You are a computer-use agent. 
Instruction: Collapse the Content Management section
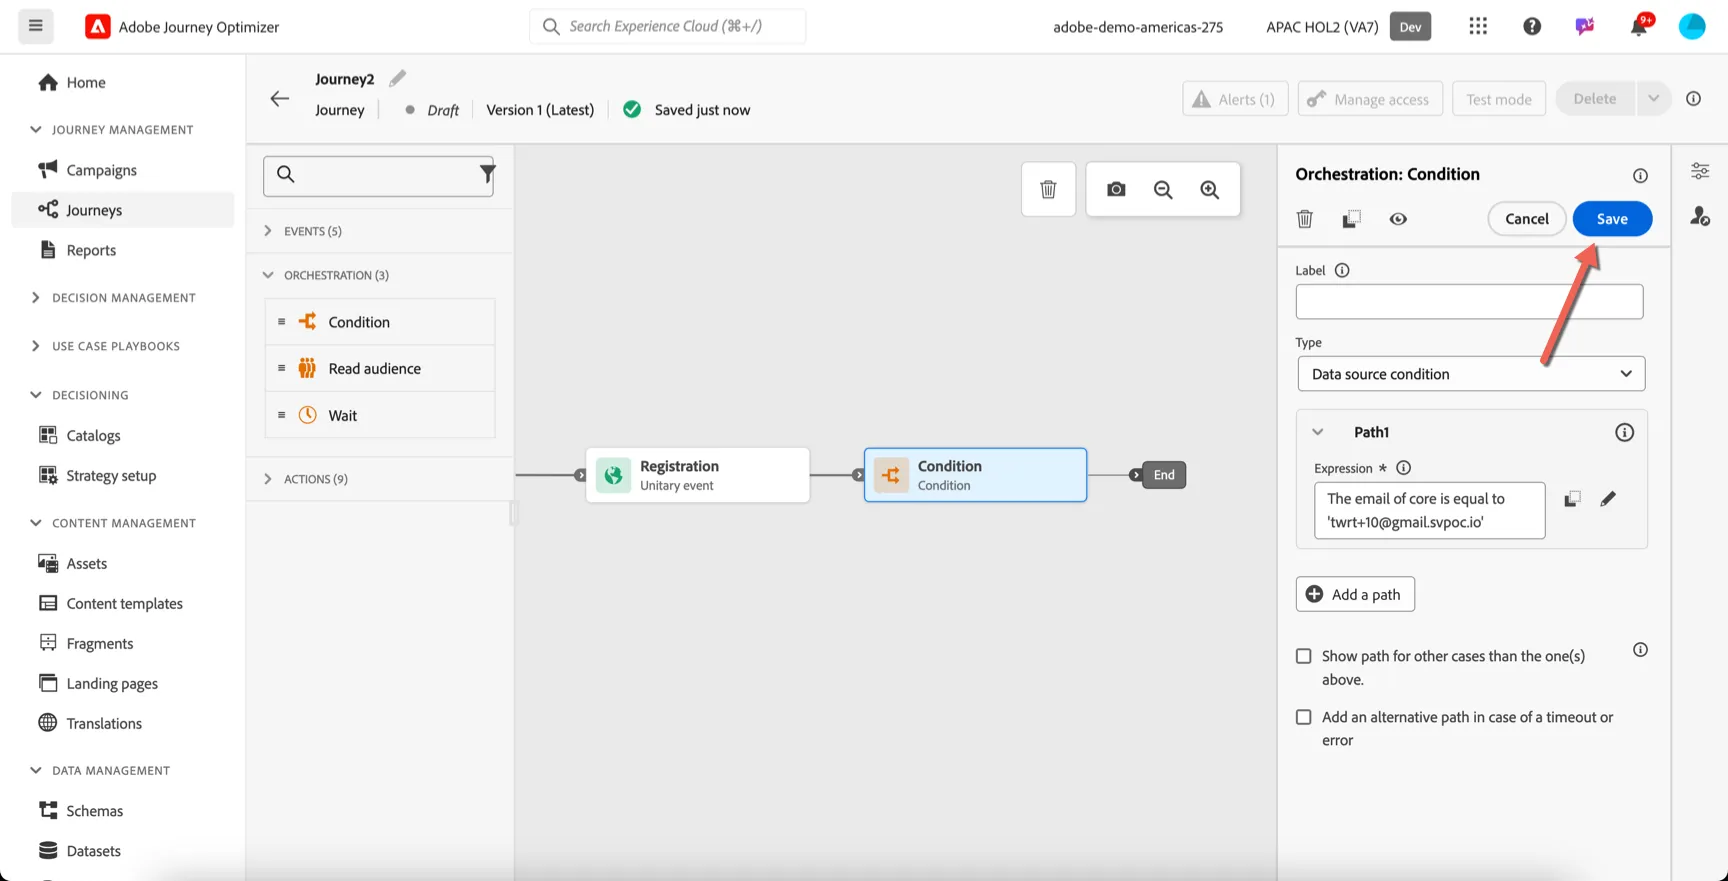pyautogui.click(x=36, y=523)
